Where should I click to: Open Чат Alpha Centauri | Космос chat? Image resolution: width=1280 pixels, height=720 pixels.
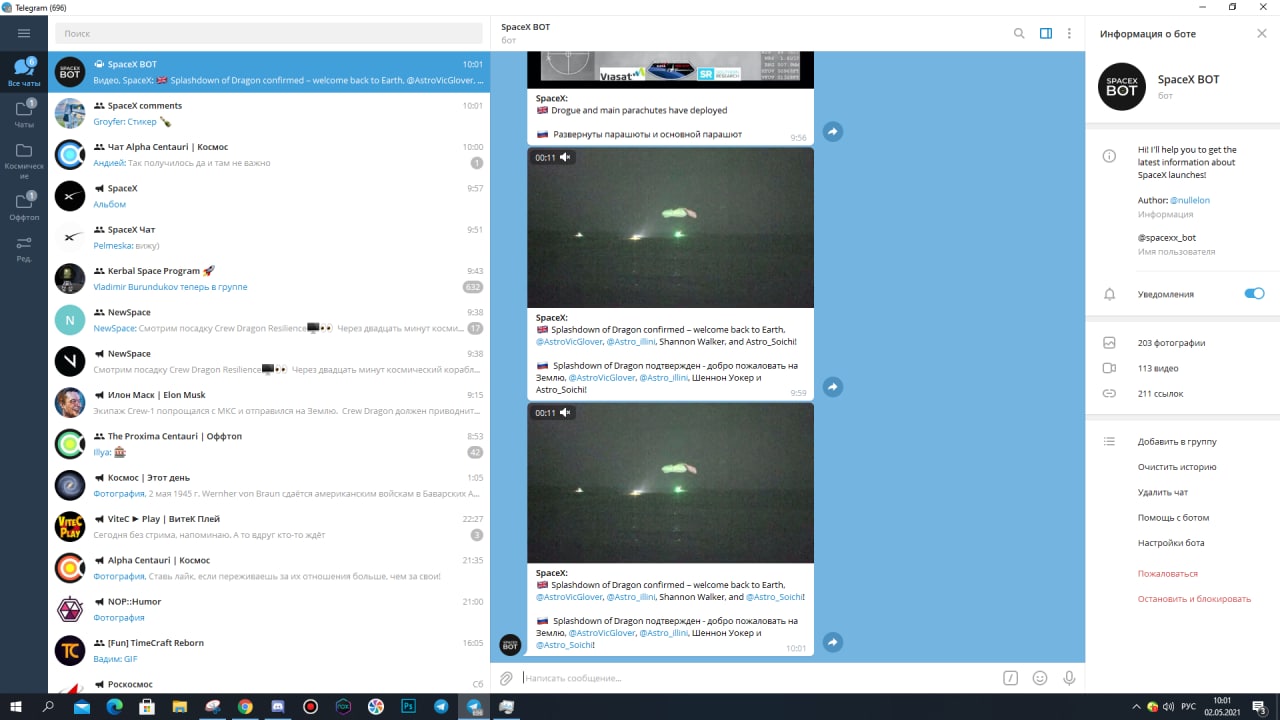click(x=269, y=155)
